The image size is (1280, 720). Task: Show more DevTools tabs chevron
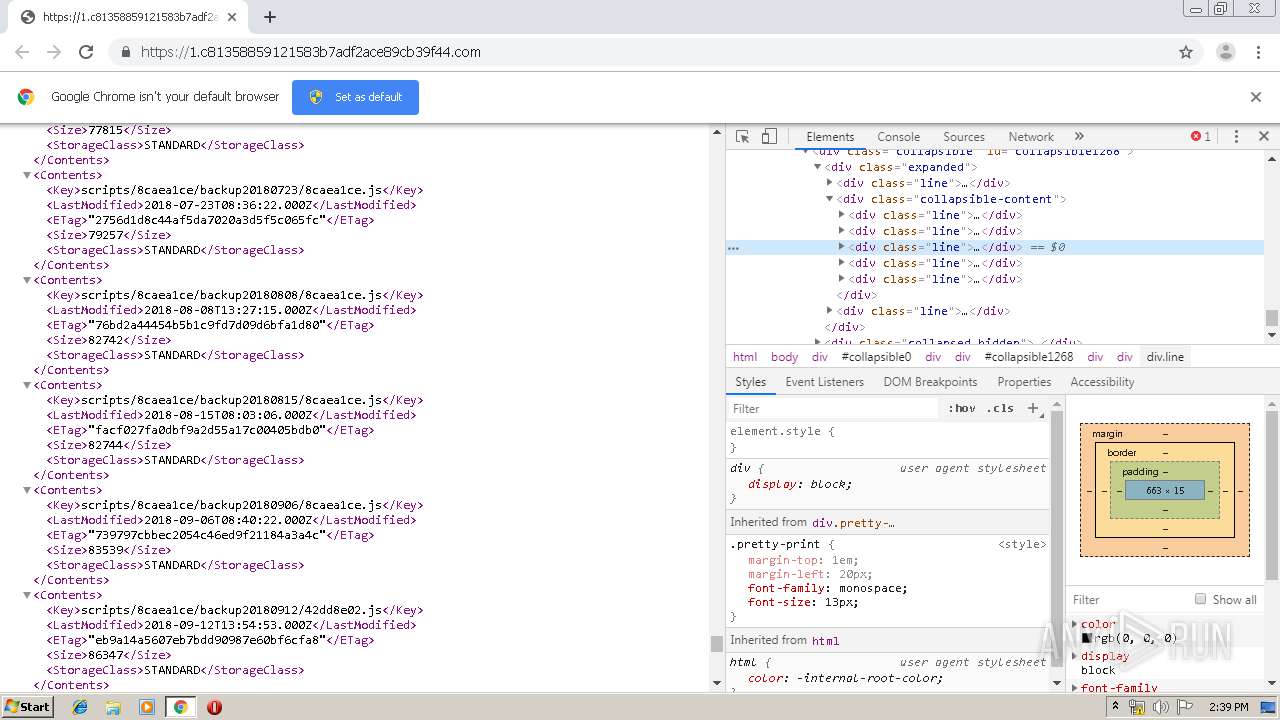coord(1079,137)
